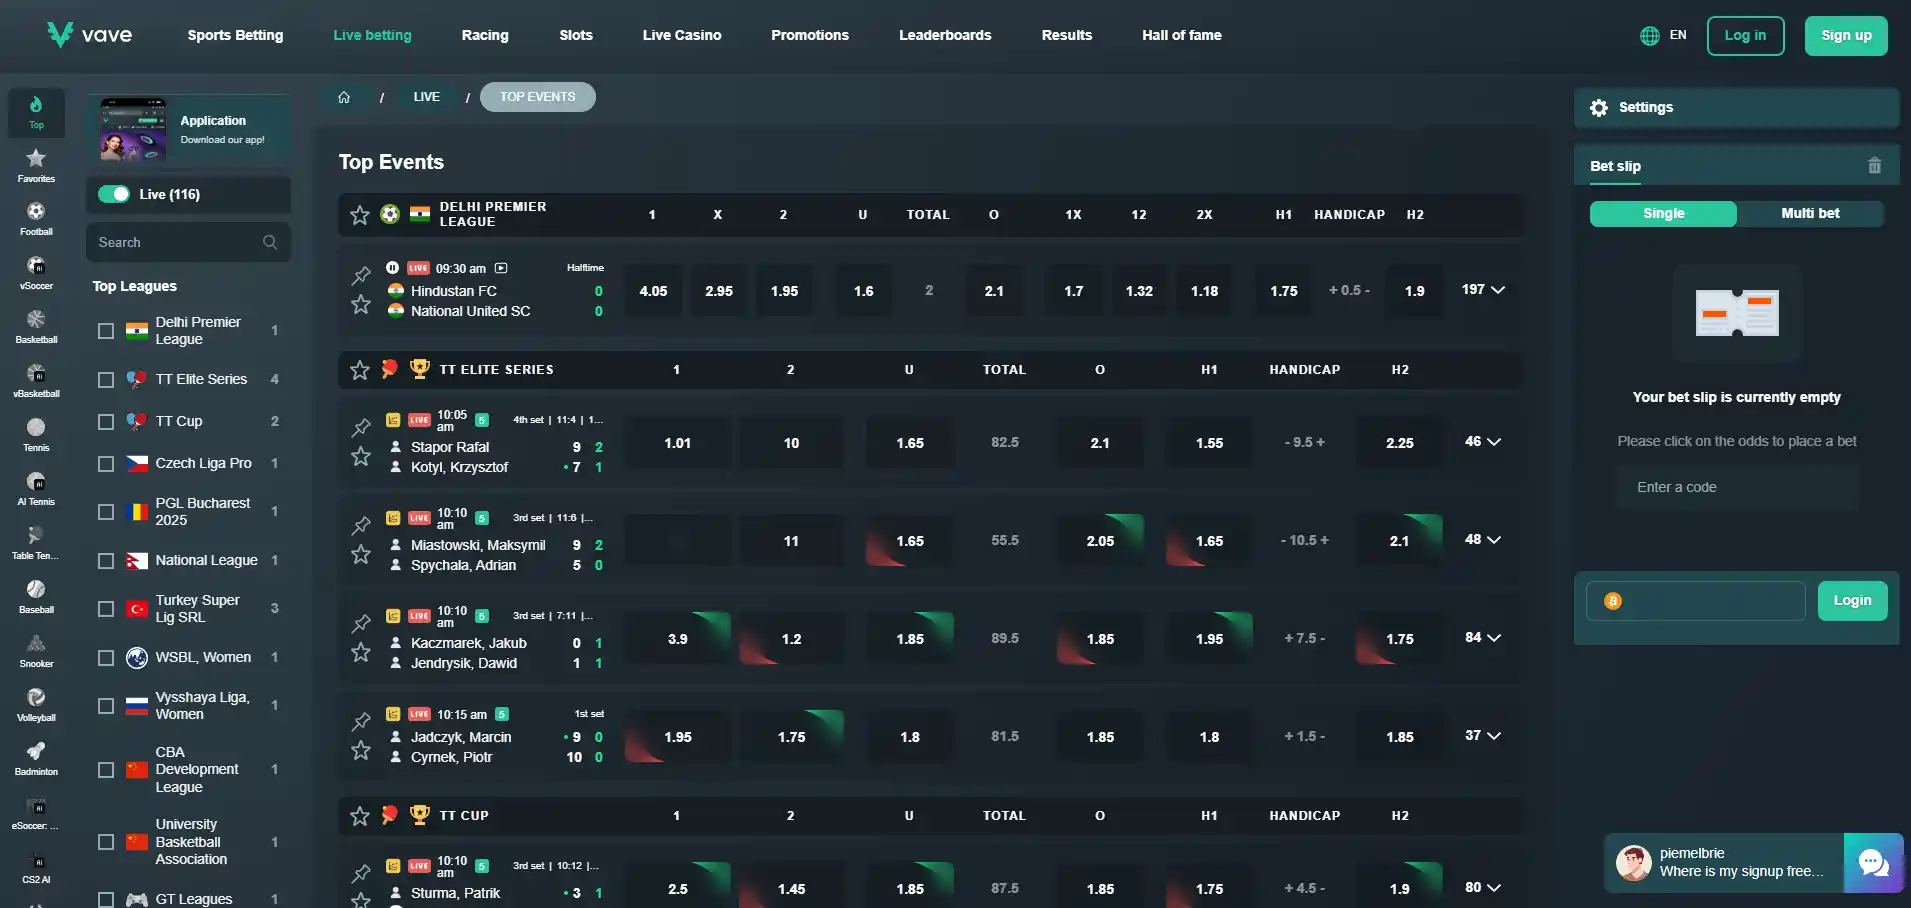The width and height of the screenshot is (1911, 908).
Task: Check the Delhi Premier League checkbox
Action: 106,331
